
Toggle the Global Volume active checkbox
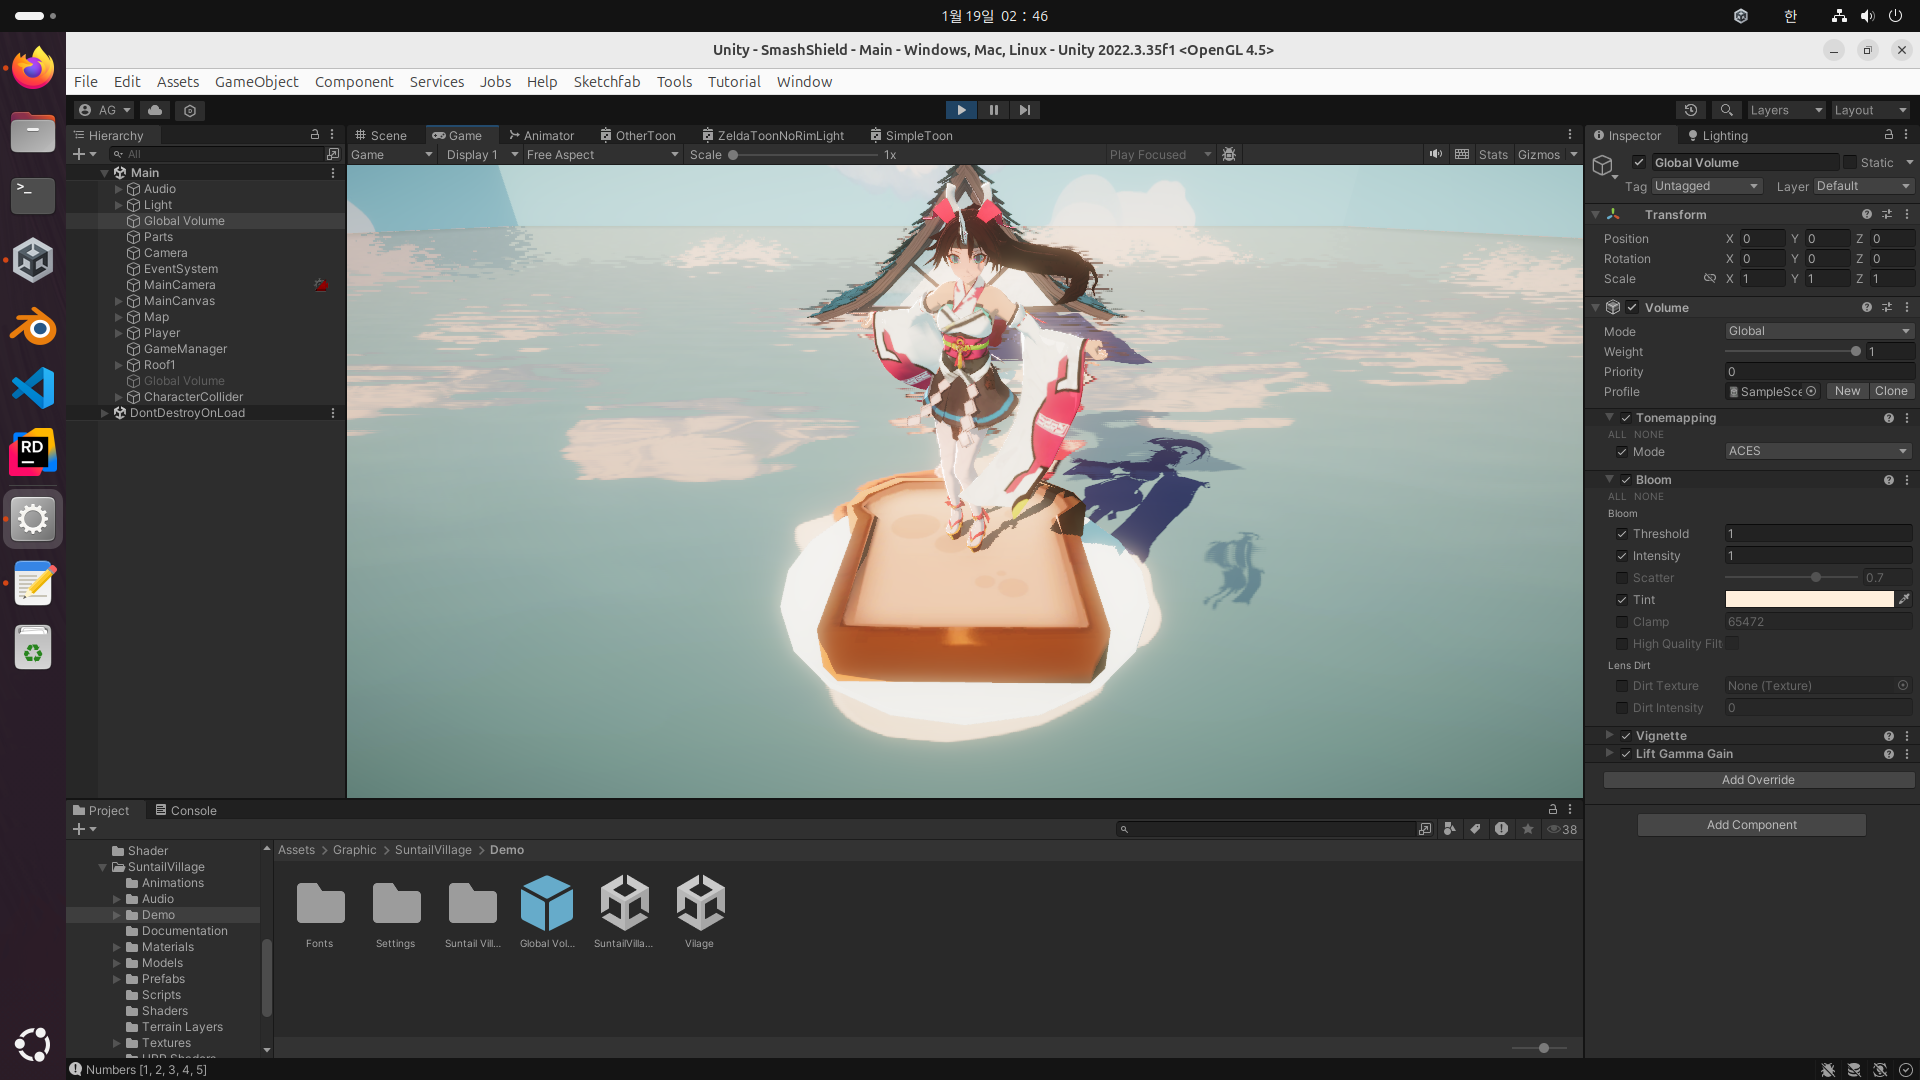[1639, 162]
